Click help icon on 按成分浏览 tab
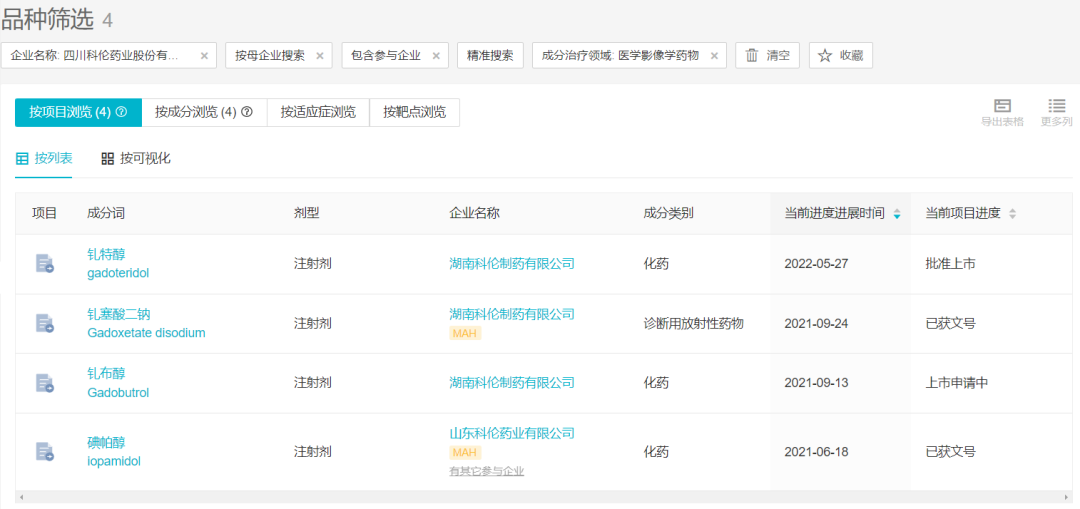Screen dimensions: 1080x509 click(x=247, y=112)
